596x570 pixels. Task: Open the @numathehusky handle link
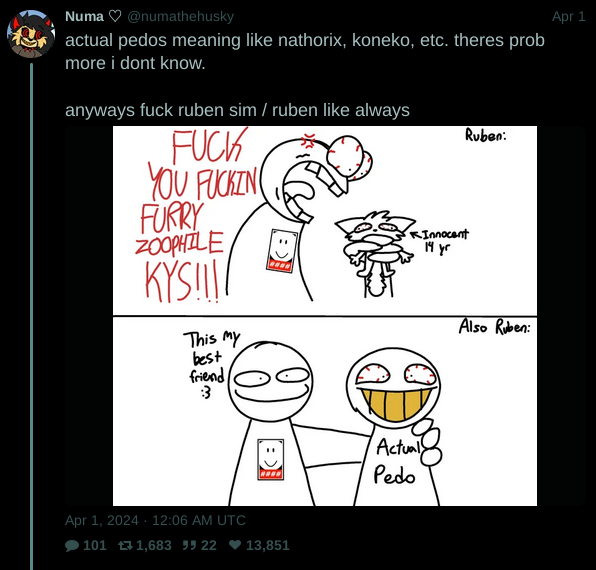coord(180,16)
